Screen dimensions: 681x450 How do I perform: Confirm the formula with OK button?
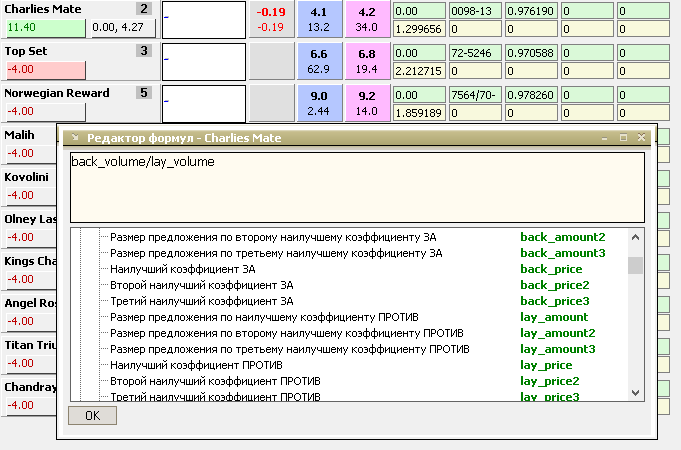[x=93, y=416]
